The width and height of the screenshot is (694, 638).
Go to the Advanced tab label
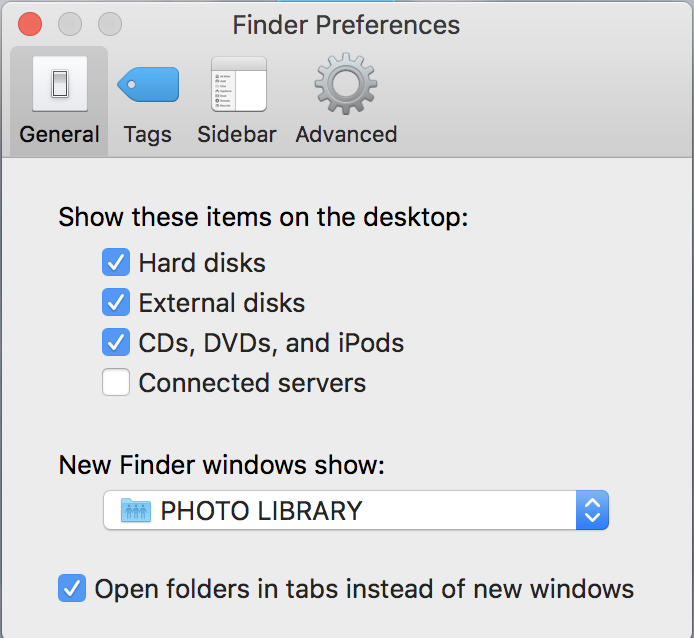(346, 135)
